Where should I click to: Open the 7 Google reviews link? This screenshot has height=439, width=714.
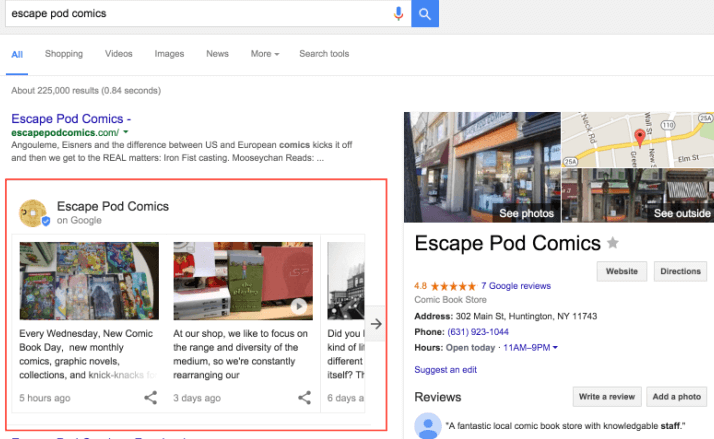[x=515, y=286]
